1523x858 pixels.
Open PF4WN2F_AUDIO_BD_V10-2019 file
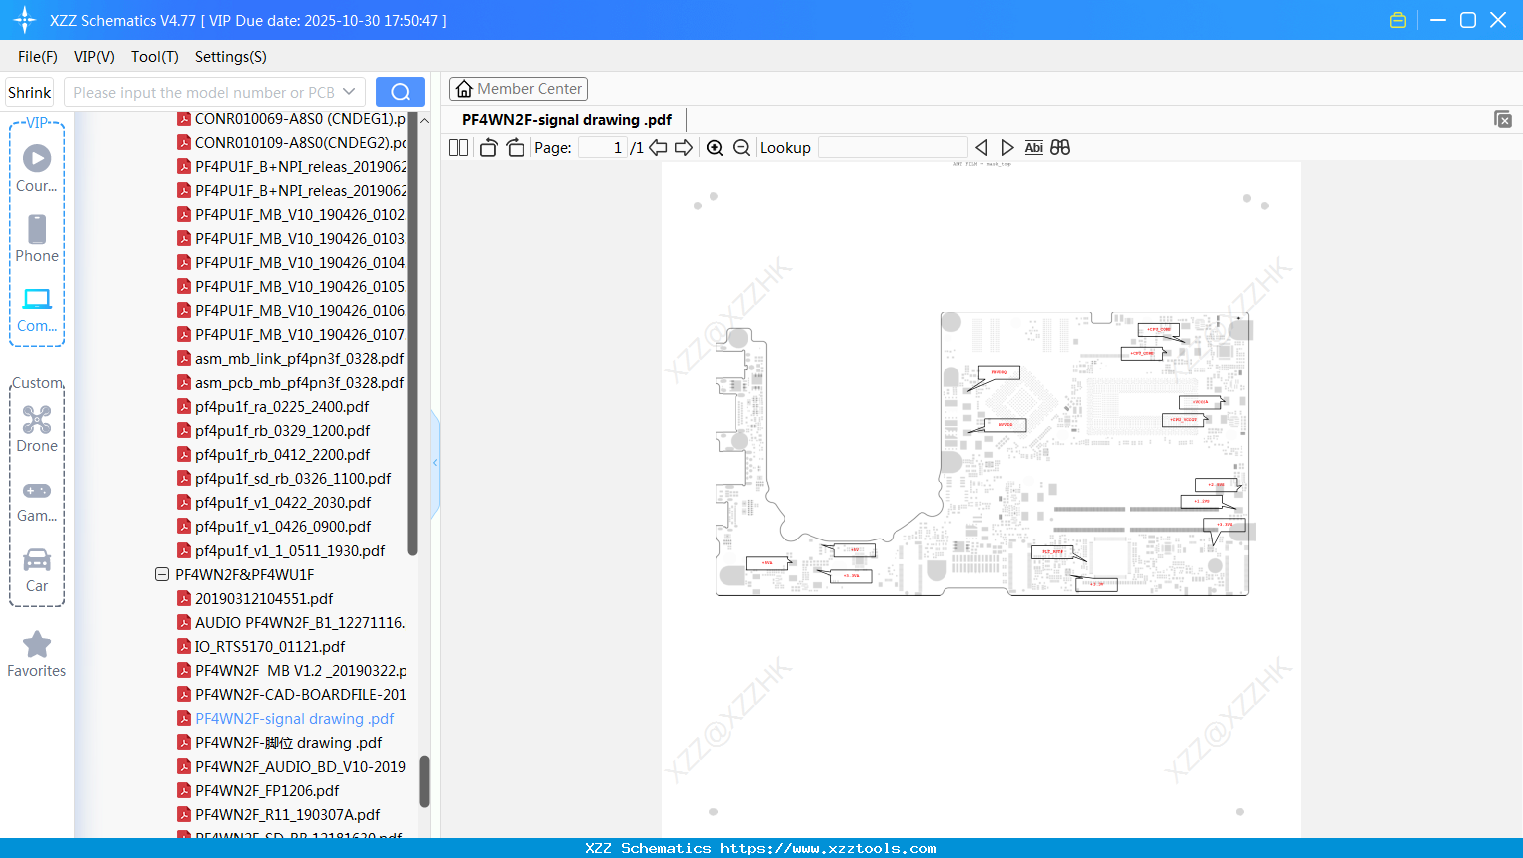click(291, 767)
